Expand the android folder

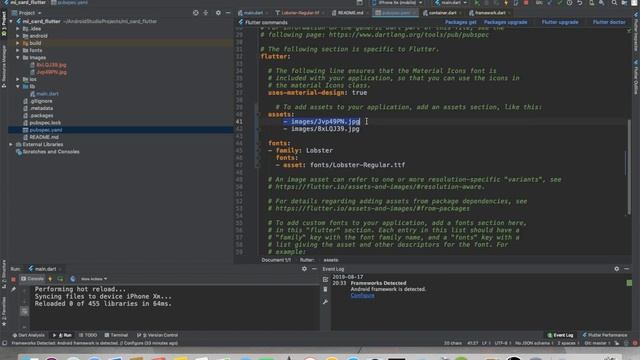[x=18, y=36]
